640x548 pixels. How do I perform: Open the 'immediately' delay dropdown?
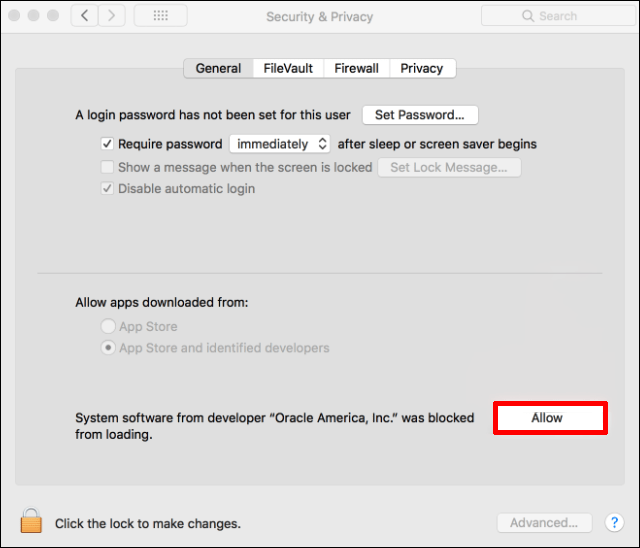point(279,144)
